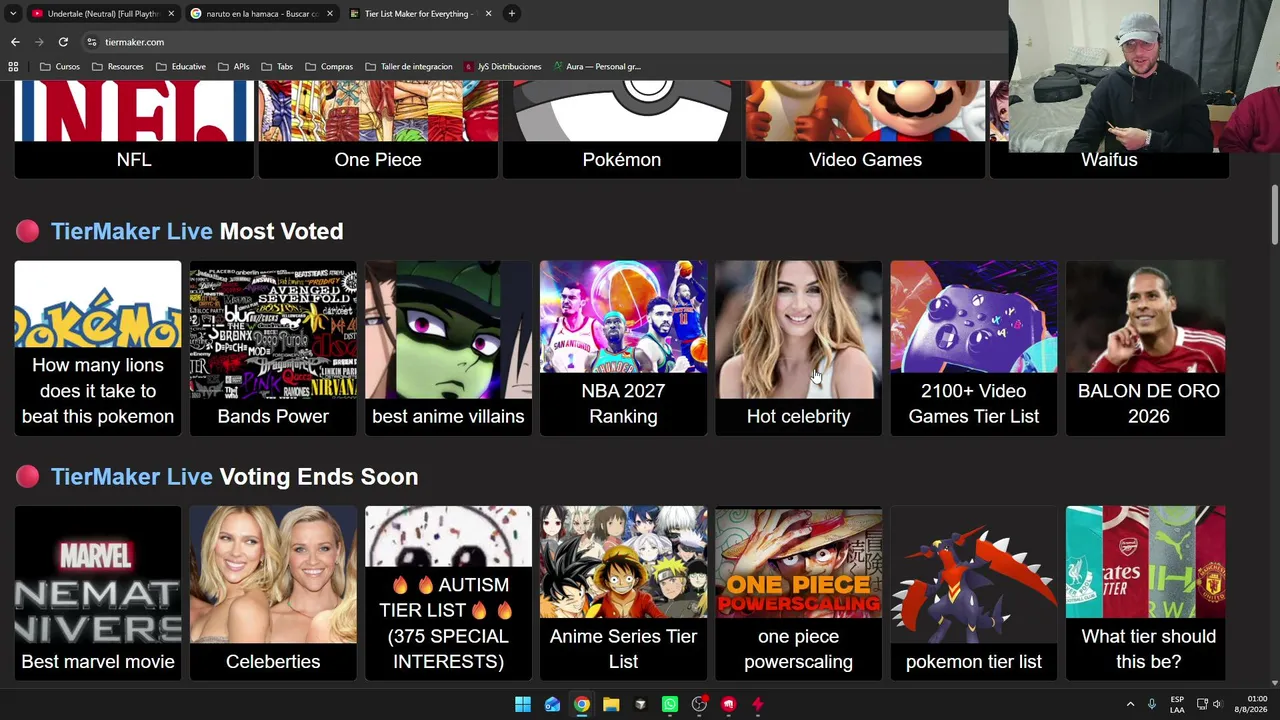Open the Chrome apps grid icon

(13, 67)
